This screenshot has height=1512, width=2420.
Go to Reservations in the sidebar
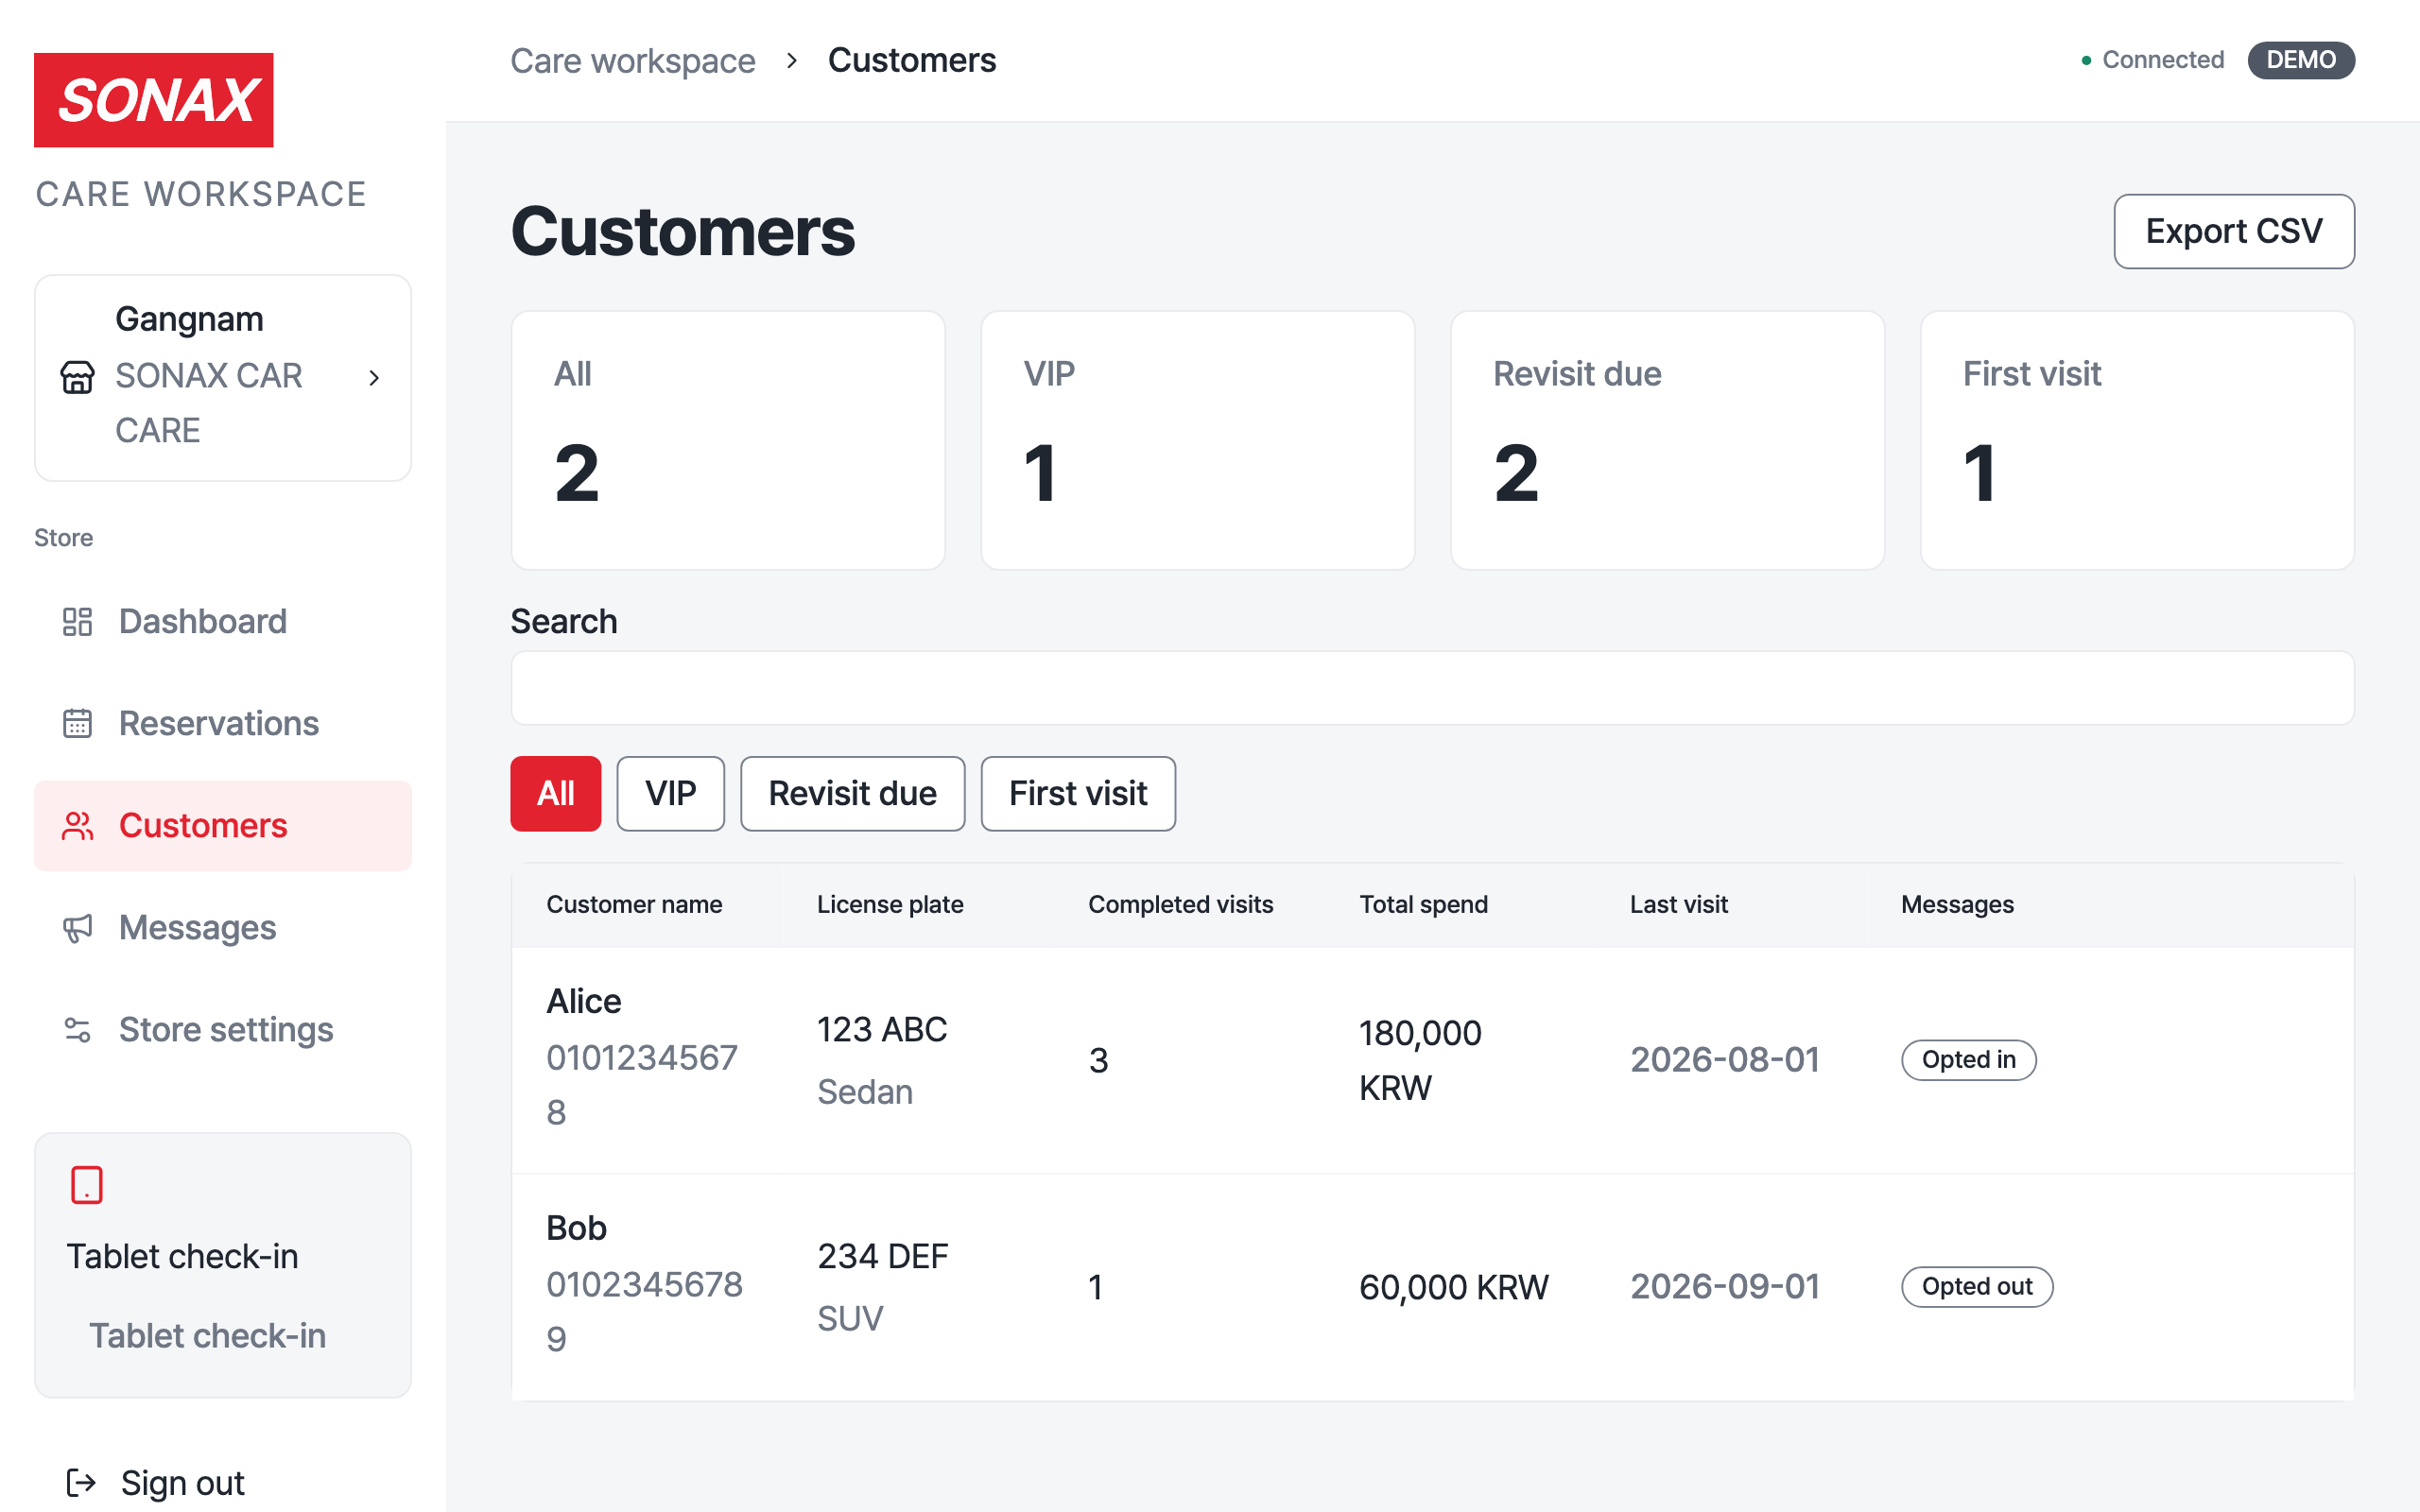pyautogui.click(x=222, y=723)
